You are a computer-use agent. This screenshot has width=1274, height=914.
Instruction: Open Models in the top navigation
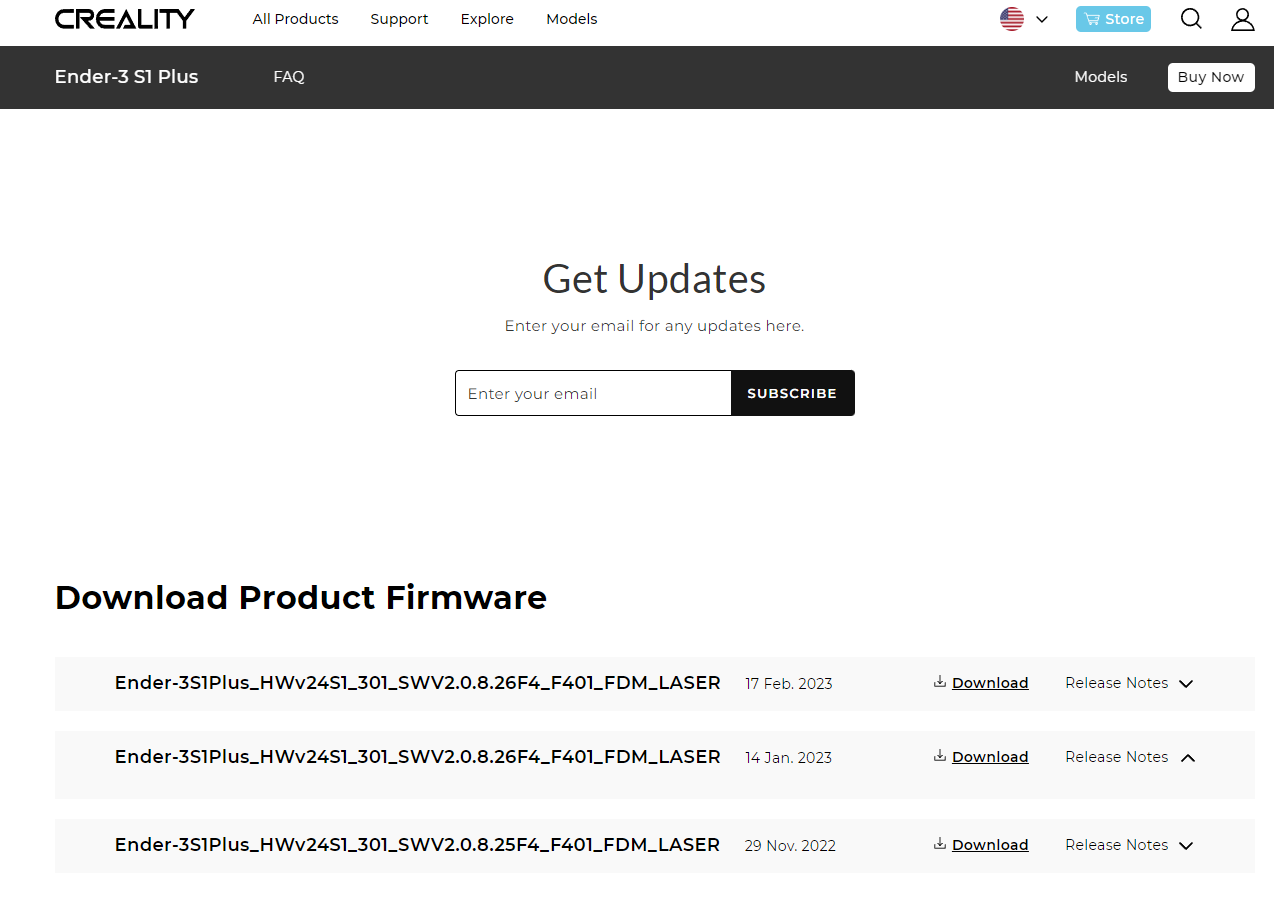[572, 19]
